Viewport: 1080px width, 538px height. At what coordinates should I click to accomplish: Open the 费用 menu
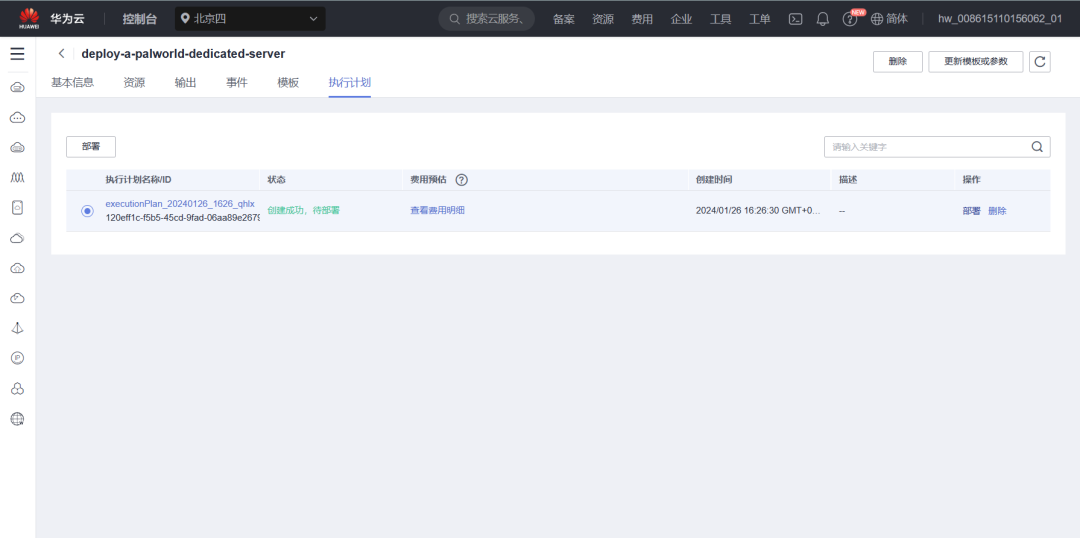point(642,19)
